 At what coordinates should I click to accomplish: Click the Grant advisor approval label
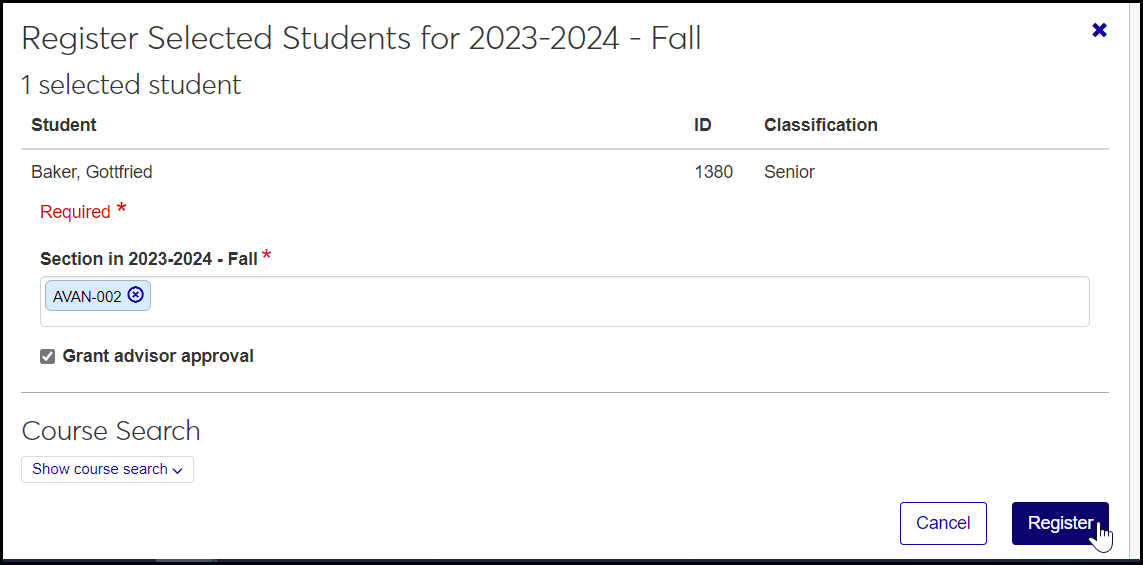158,356
